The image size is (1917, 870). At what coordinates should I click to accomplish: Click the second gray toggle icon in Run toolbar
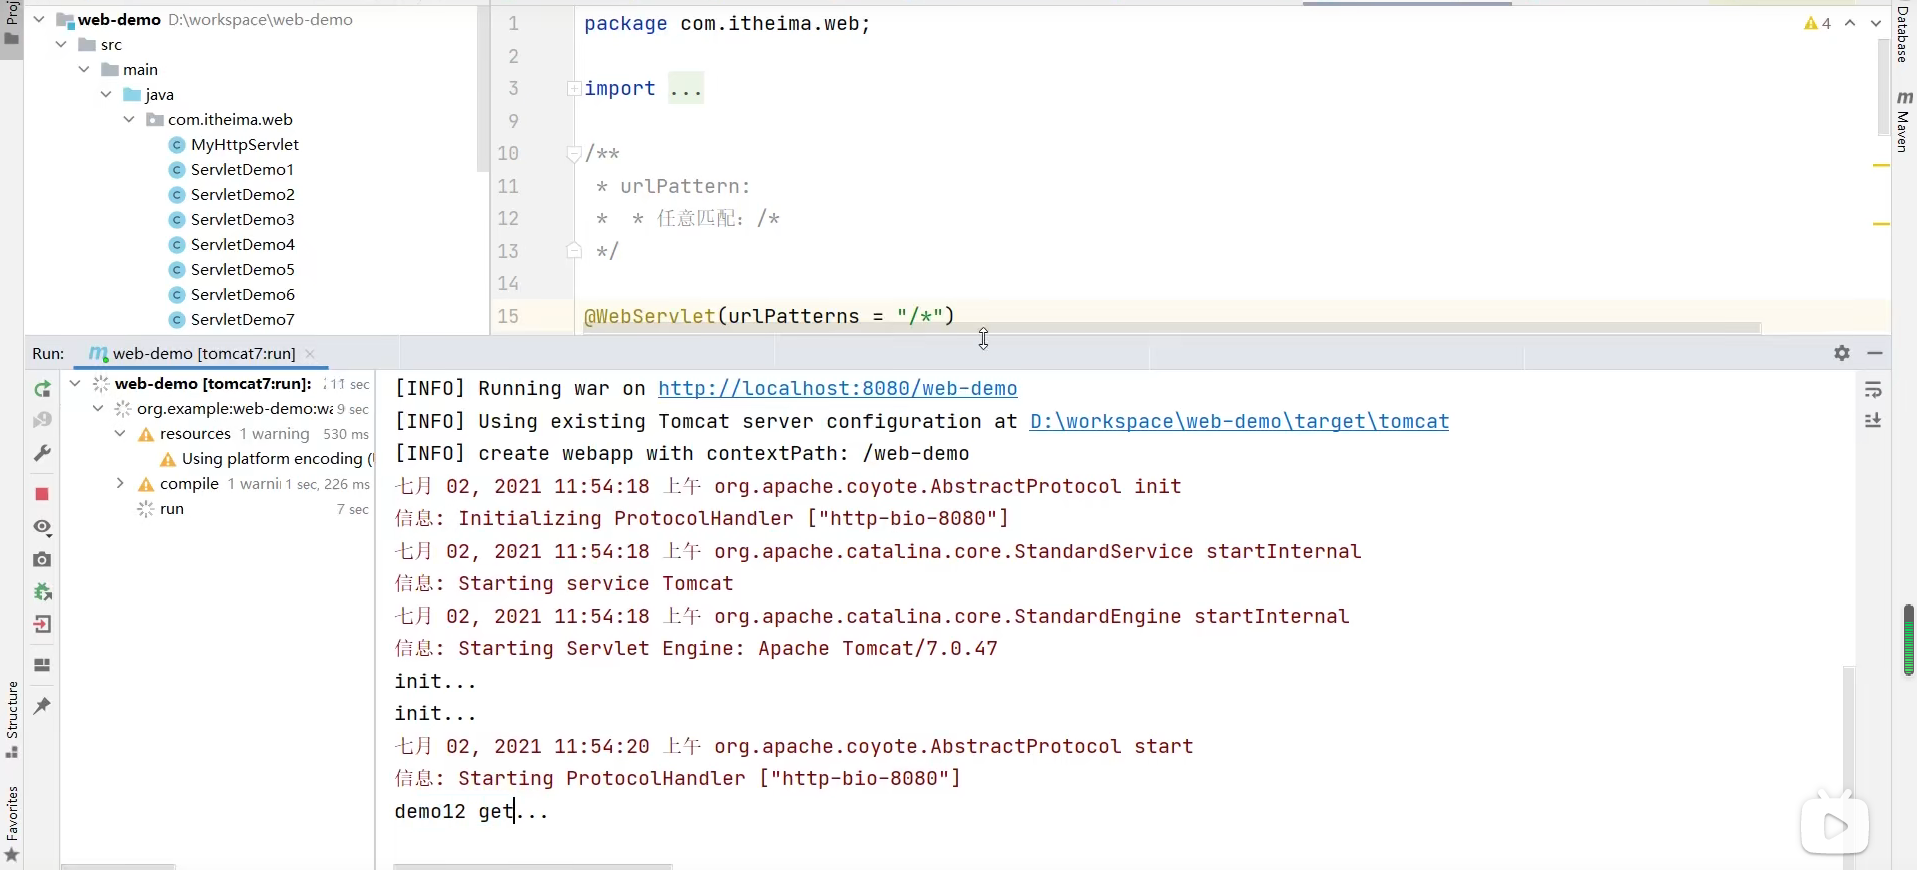pos(42,421)
